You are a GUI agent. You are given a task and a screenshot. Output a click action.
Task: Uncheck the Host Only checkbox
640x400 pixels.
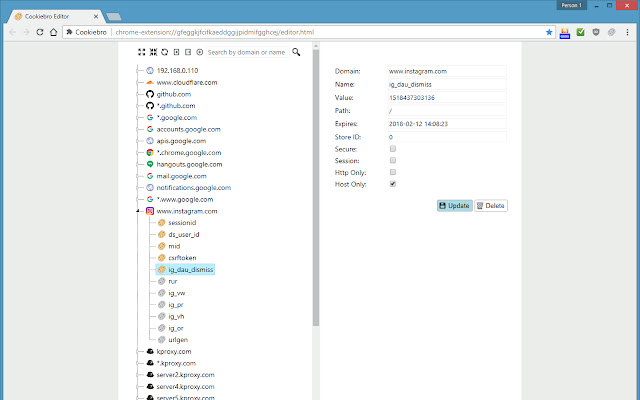coord(393,184)
